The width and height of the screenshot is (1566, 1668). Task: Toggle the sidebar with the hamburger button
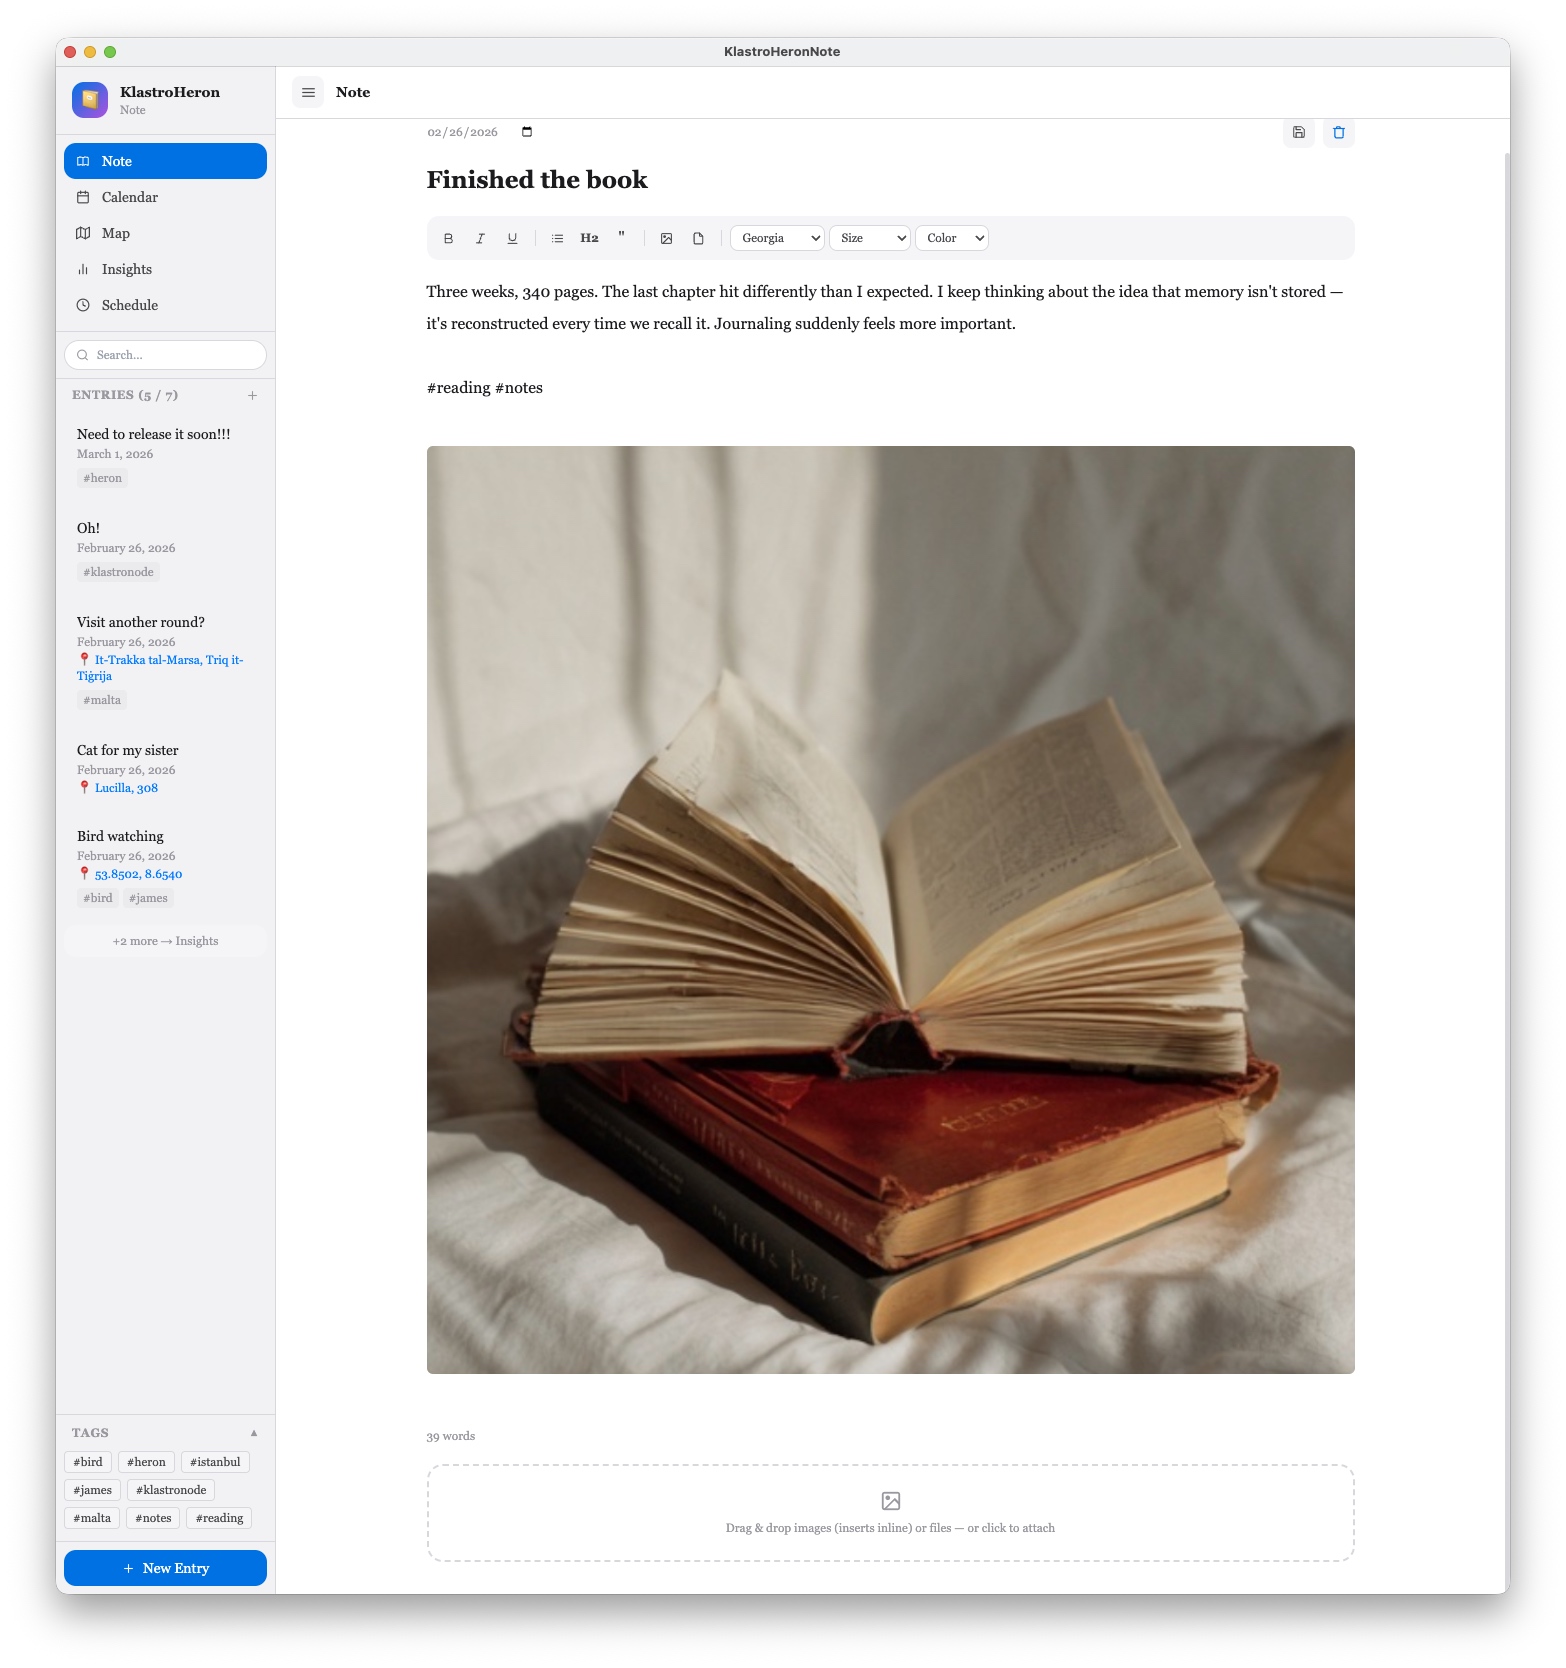(x=308, y=92)
